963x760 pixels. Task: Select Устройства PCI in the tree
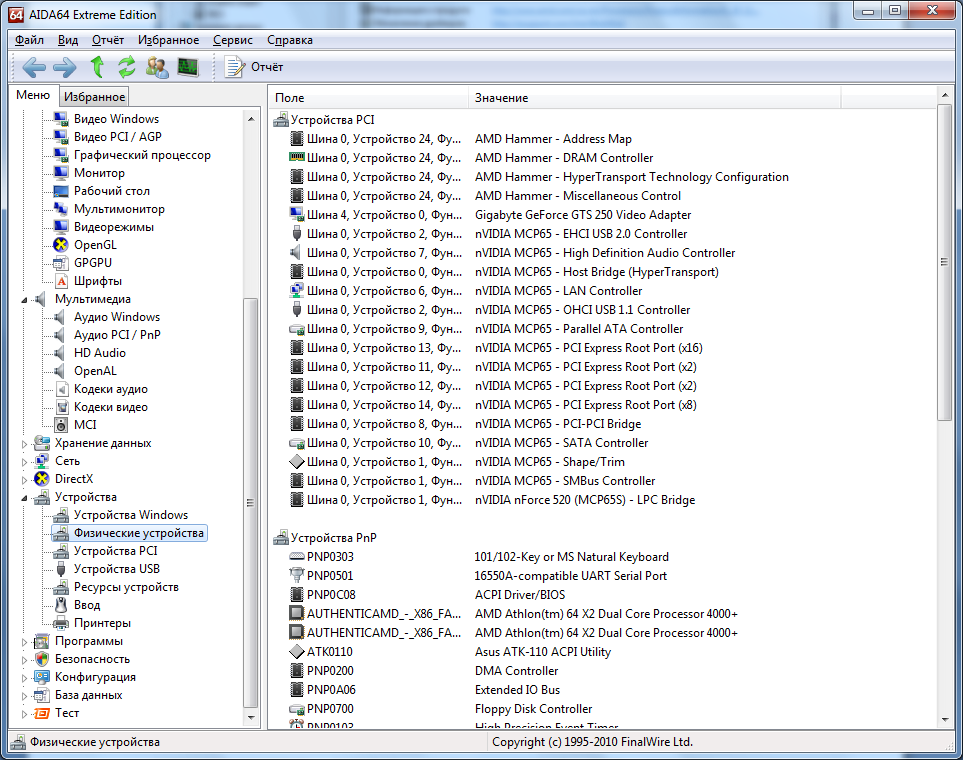(x=115, y=551)
